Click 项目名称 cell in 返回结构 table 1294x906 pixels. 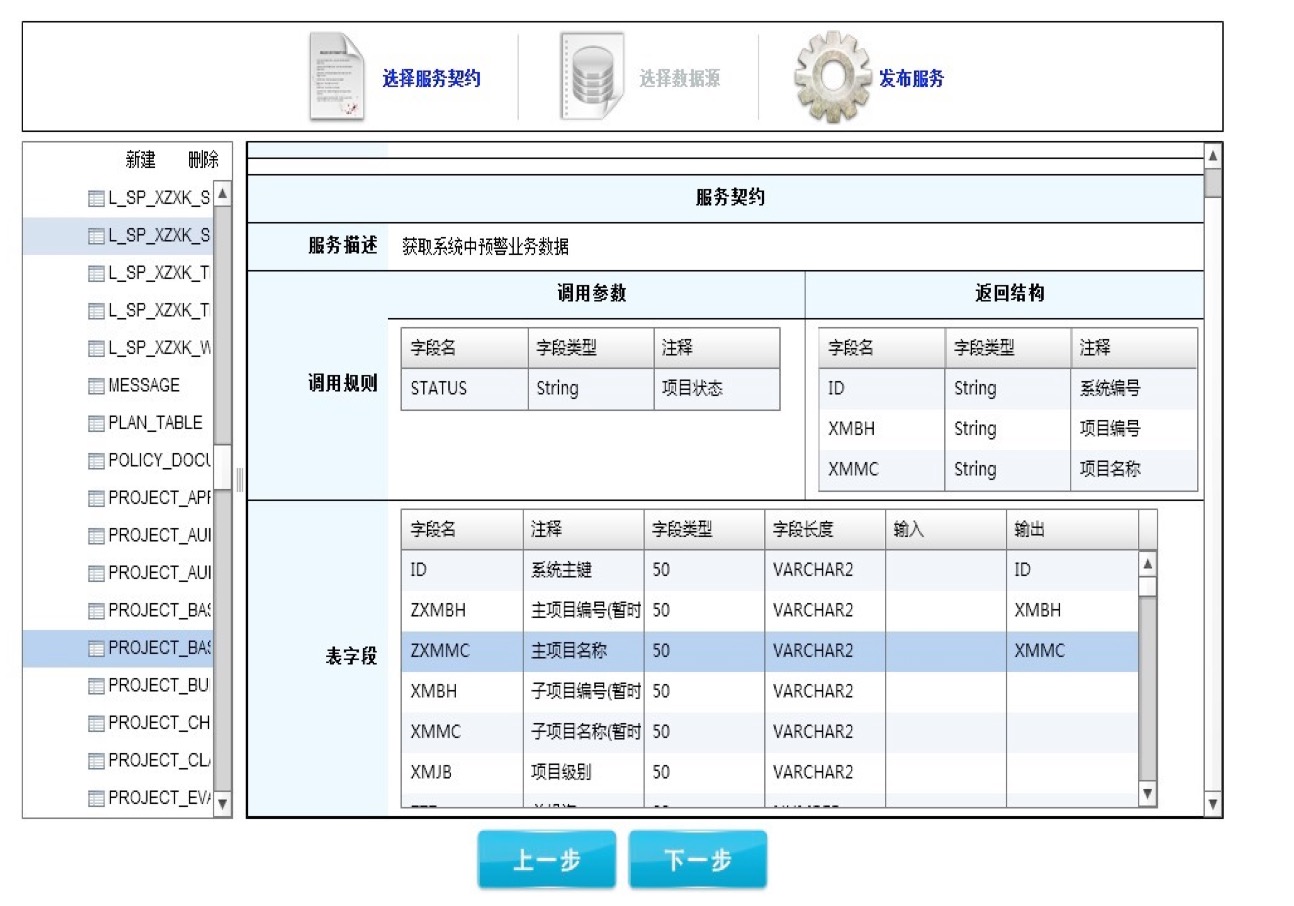[x=1134, y=469]
